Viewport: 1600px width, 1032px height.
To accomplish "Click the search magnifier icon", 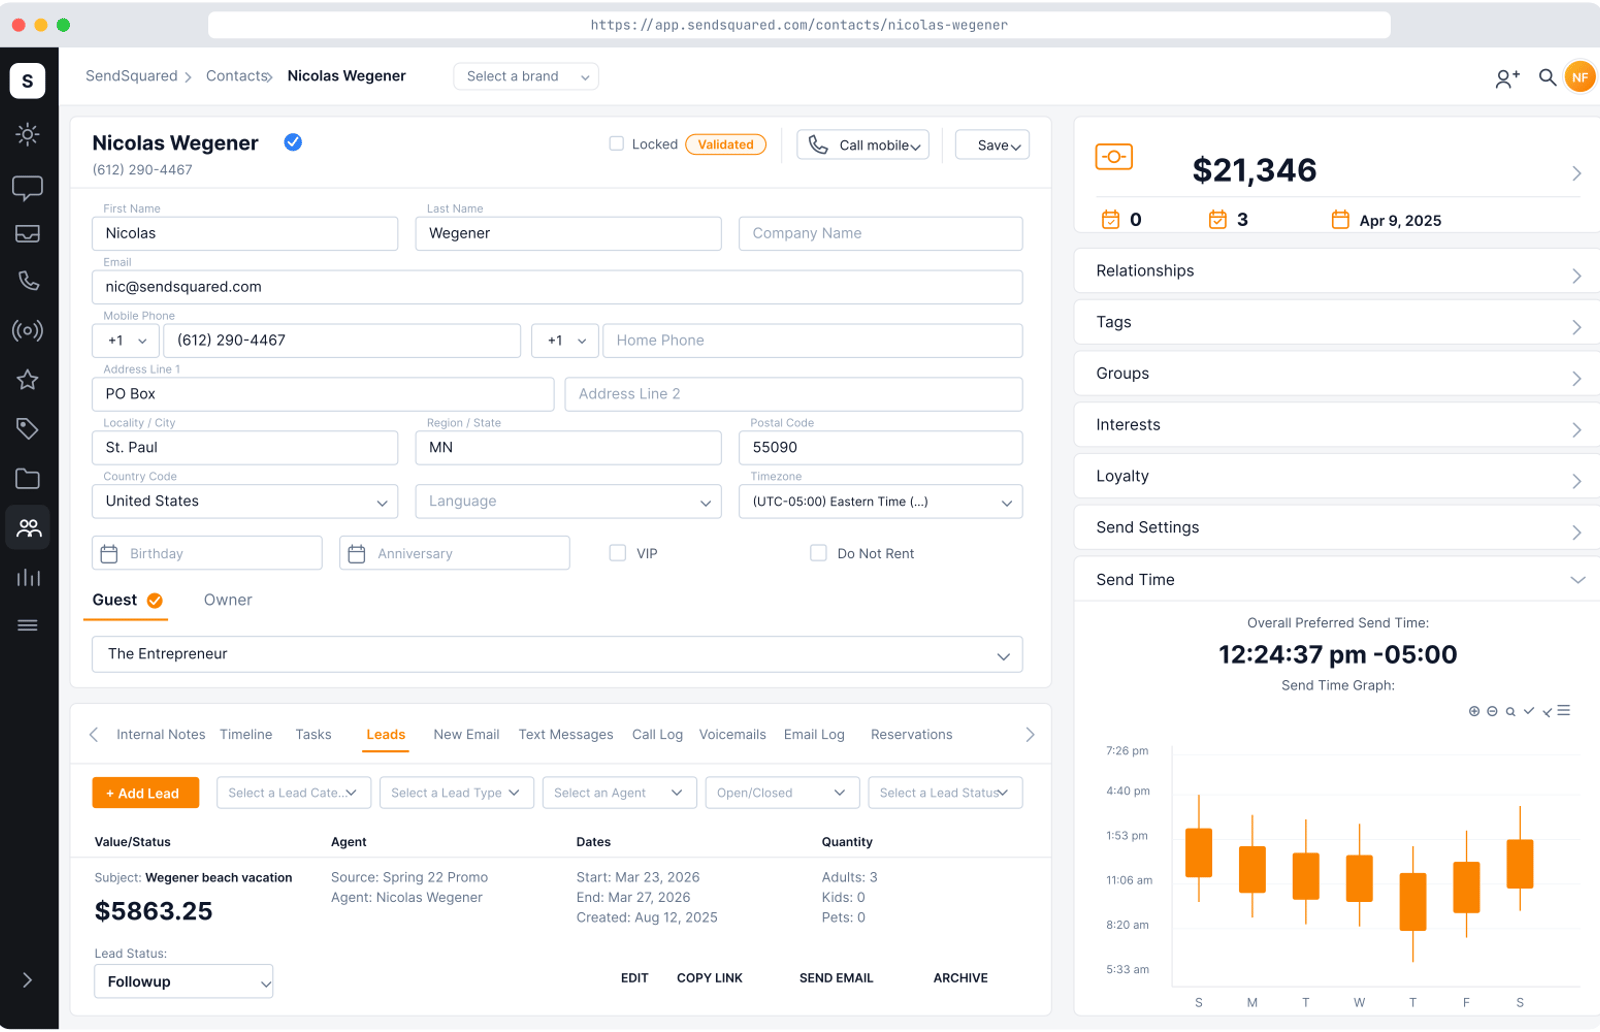I will click(x=1547, y=77).
